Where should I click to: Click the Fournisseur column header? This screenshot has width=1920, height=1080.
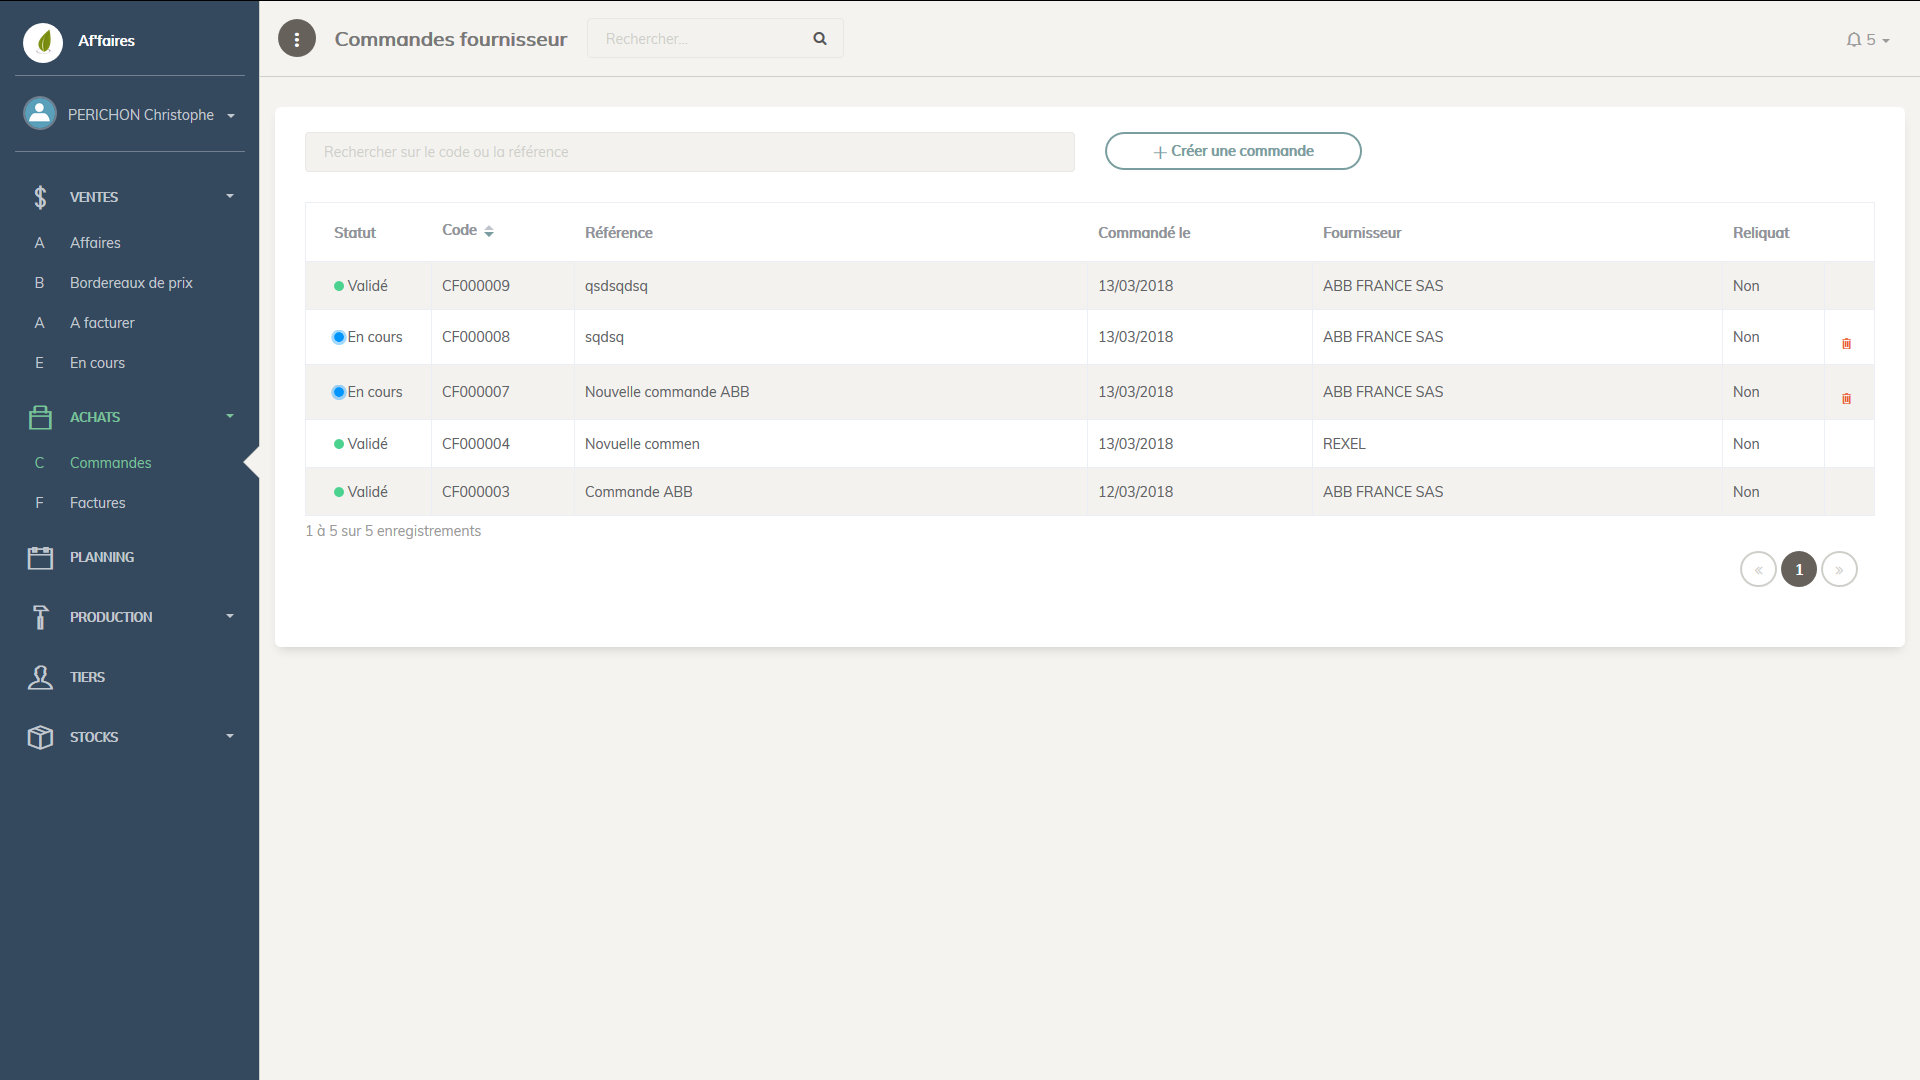[1362, 233]
